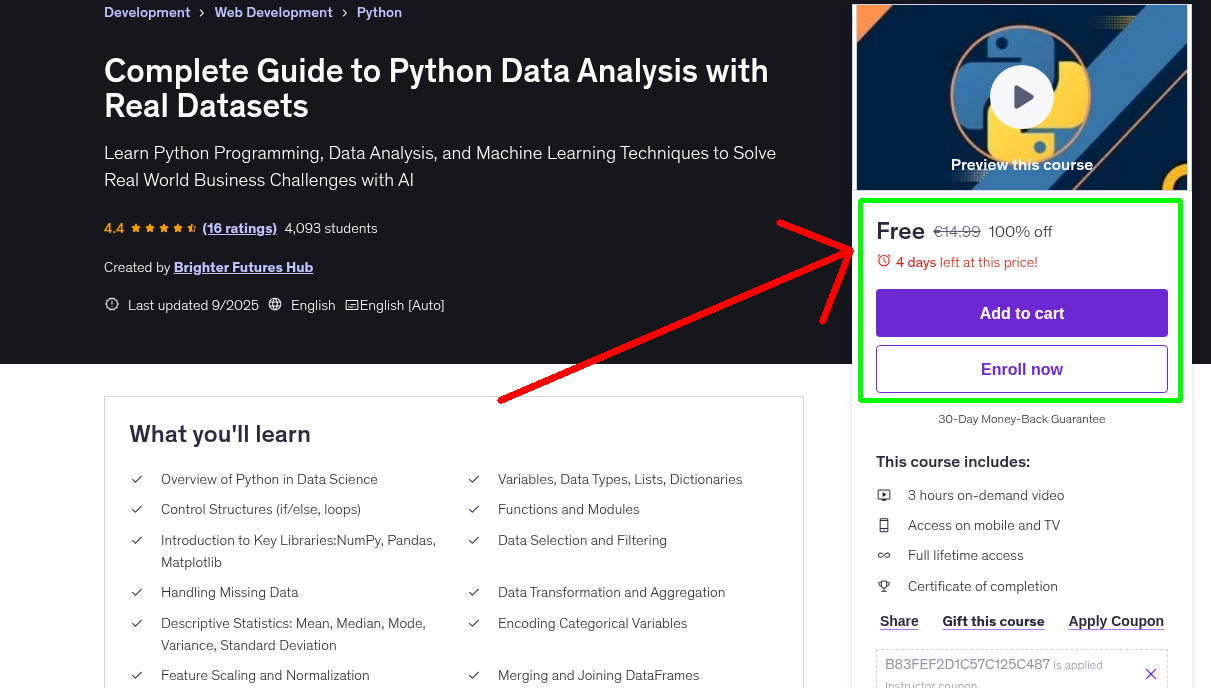The width and height of the screenshot is (1211, 688).
Task: Click the clock icon beside Last updated
Action: tap(111, 304)
